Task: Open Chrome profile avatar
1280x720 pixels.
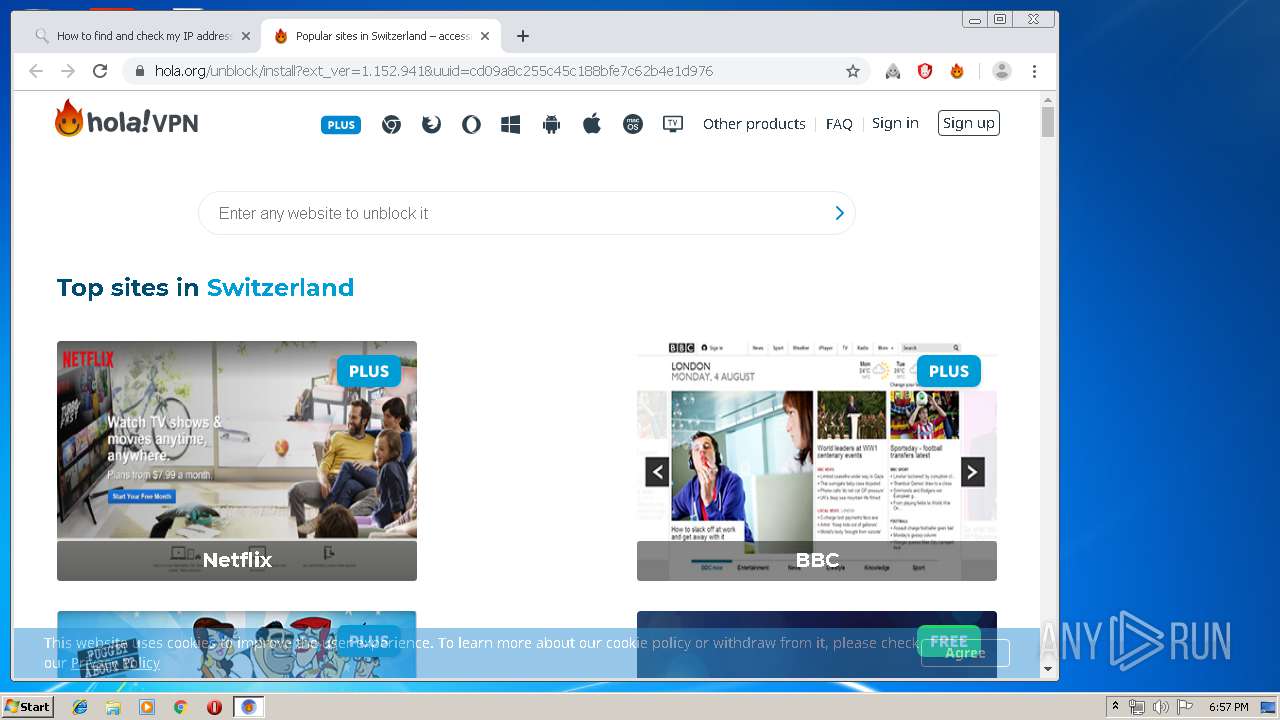Action: click(1001, 71)
